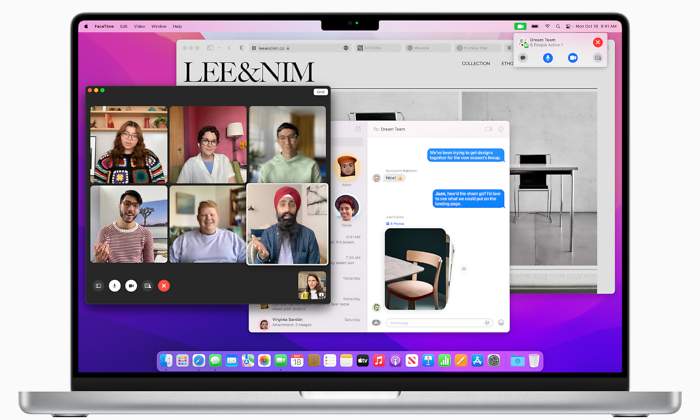This screenshot has width=700, height=420.
Task: Start screen sharing from FaceTime call window
Action: tap(148, 286)
